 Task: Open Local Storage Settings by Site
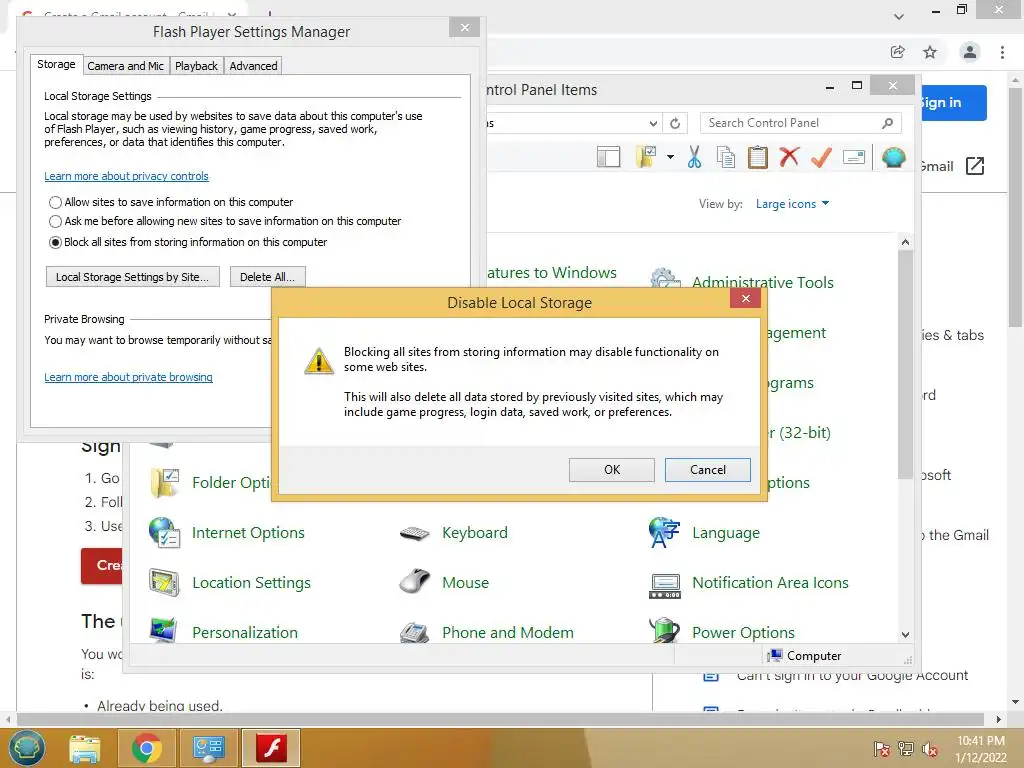coord(133,277)
